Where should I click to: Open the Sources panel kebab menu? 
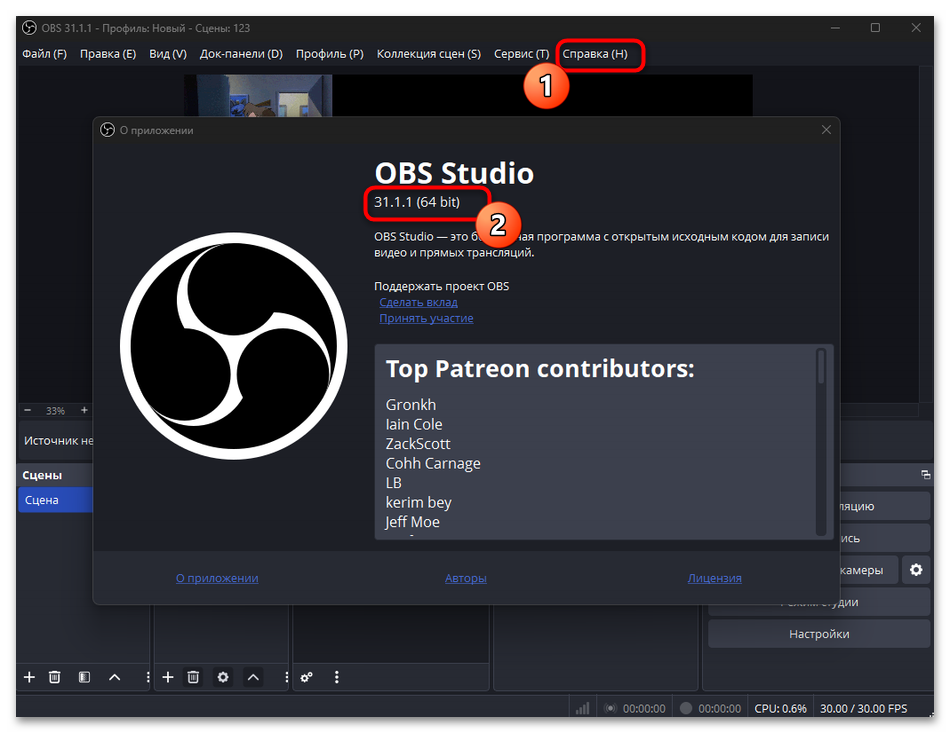tap(286, 677)
